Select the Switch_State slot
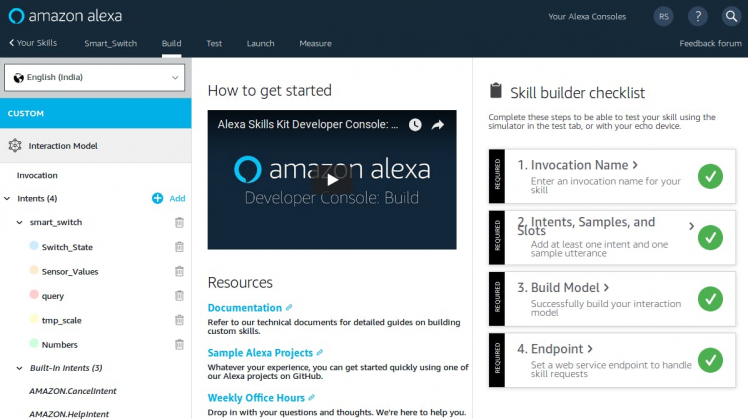 click(67, 247)
